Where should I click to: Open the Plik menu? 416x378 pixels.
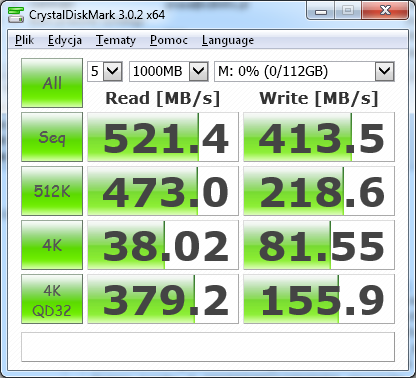point(24,40)
